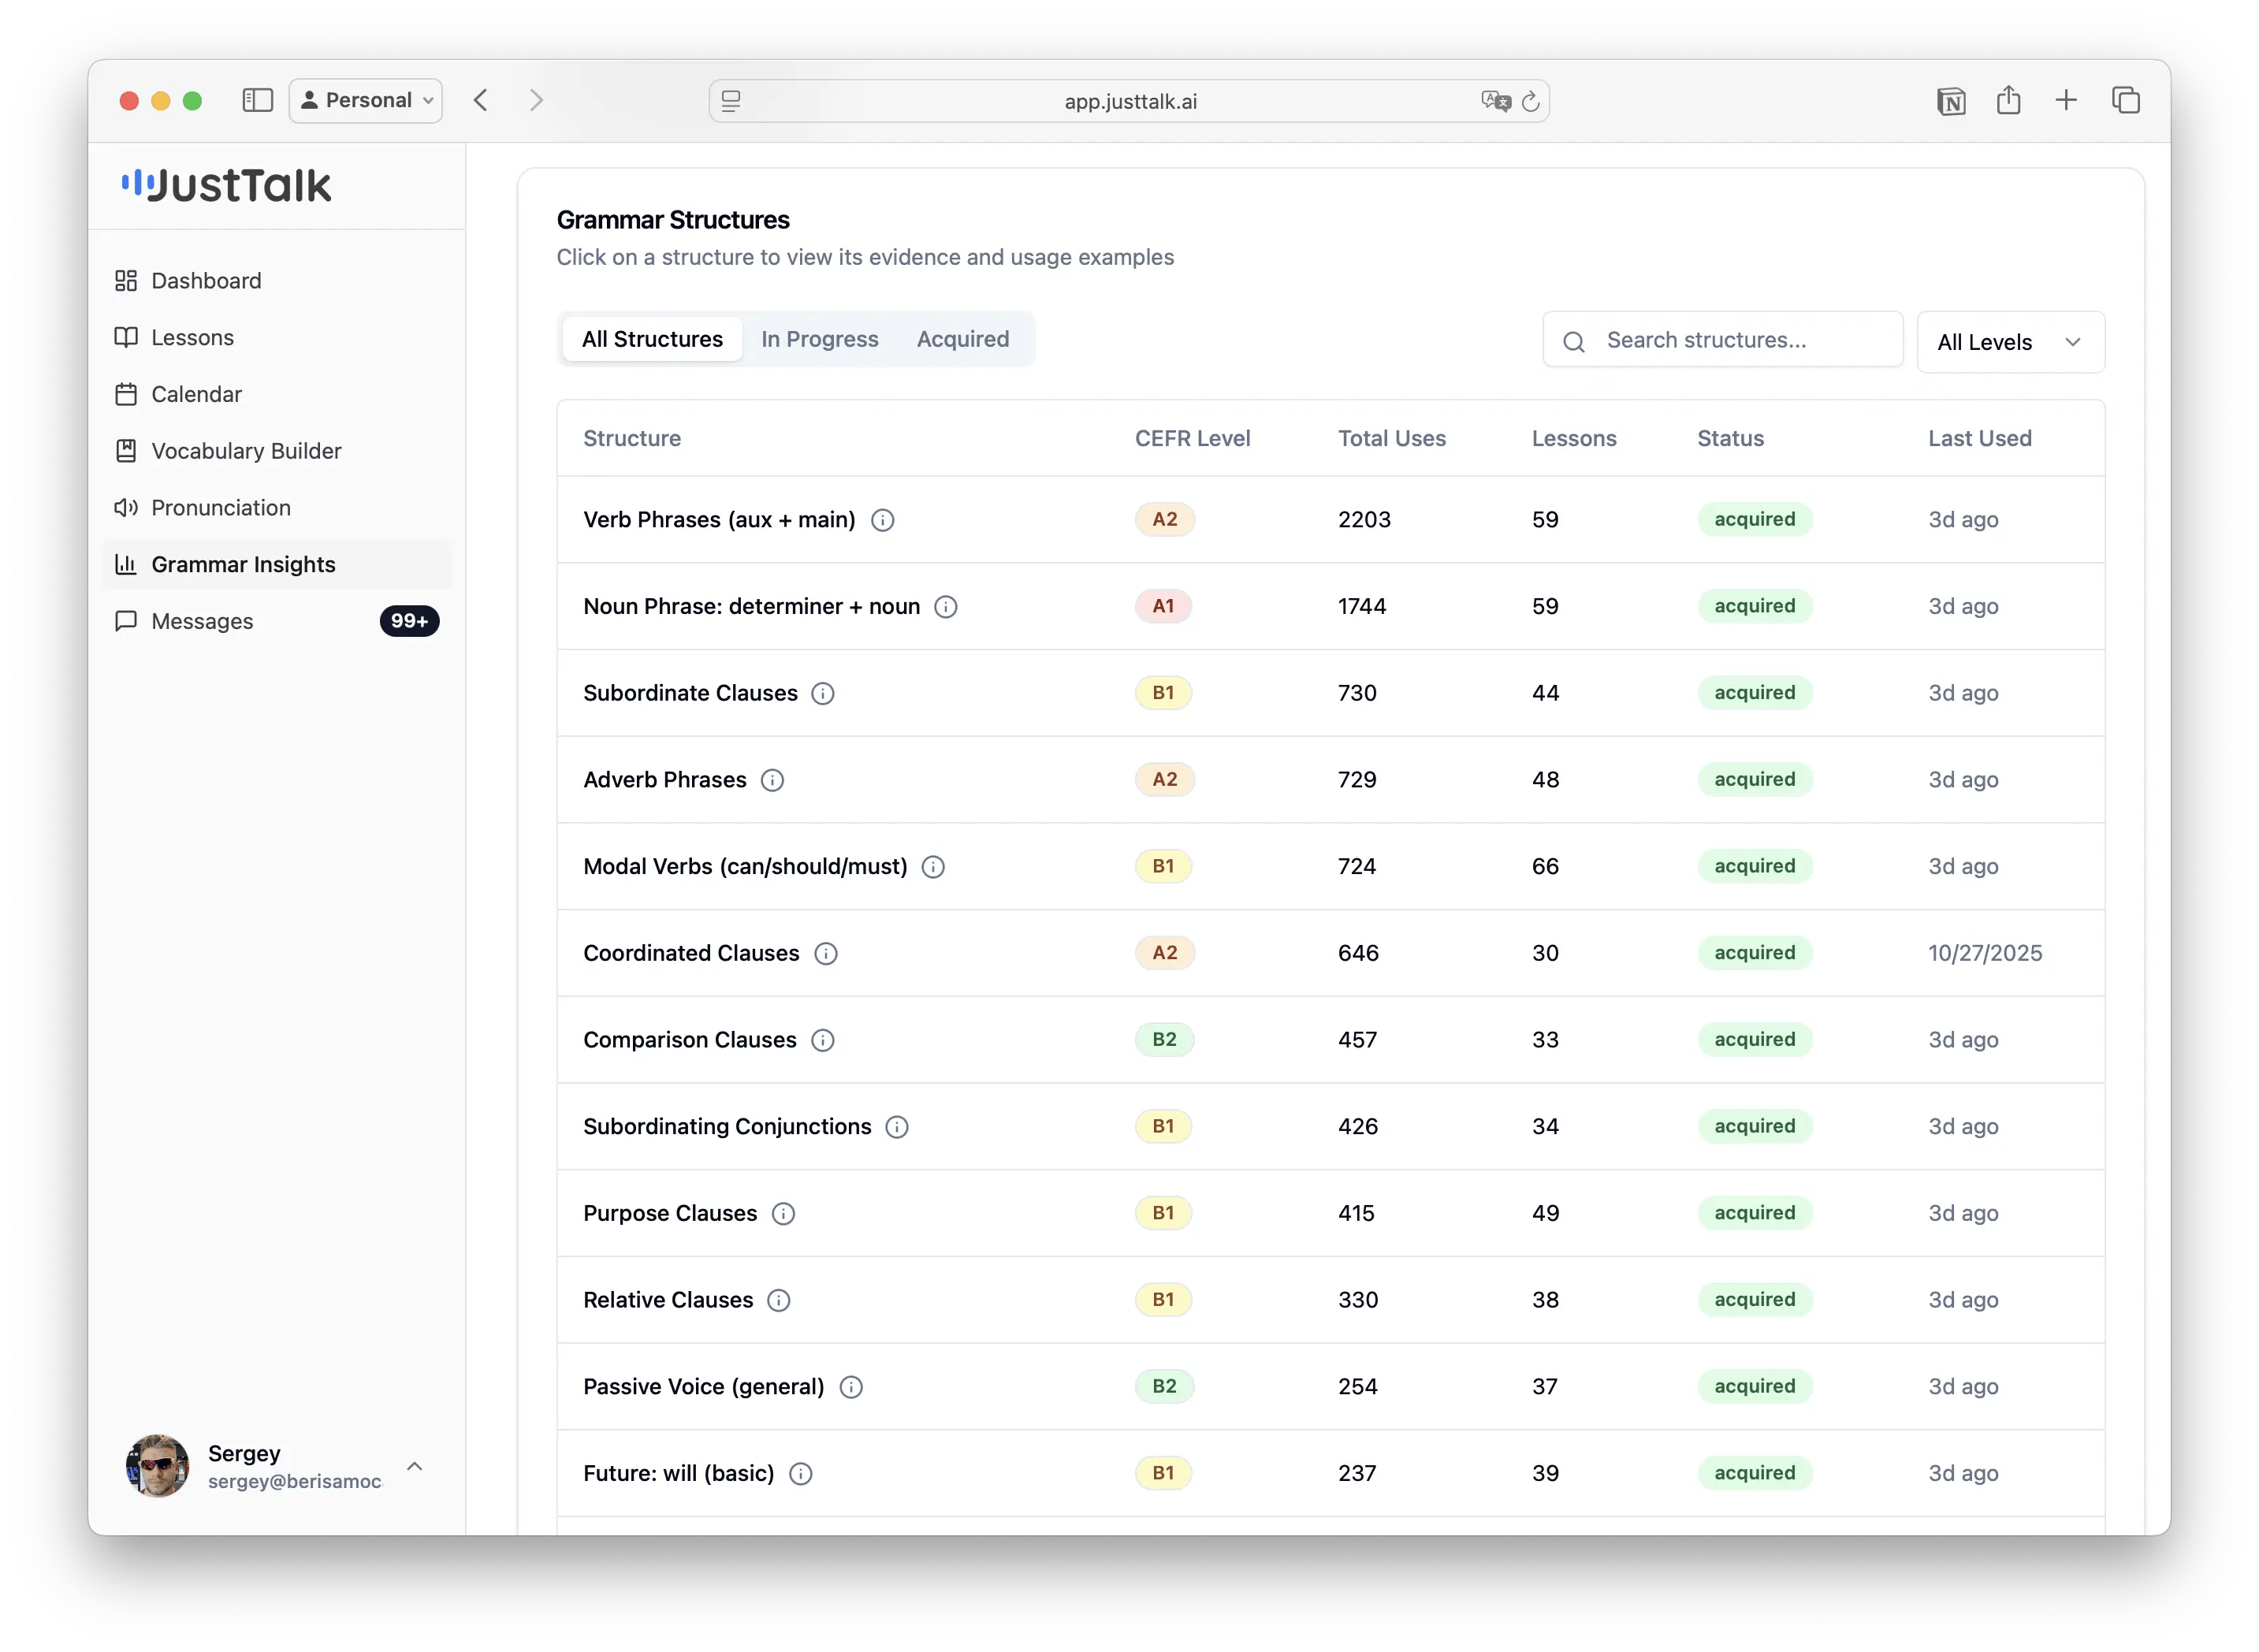Switch to the Acquired tab
The height and width of the screenshot is (1652, 2259).
pyautogui.click(x=962, y=339)
